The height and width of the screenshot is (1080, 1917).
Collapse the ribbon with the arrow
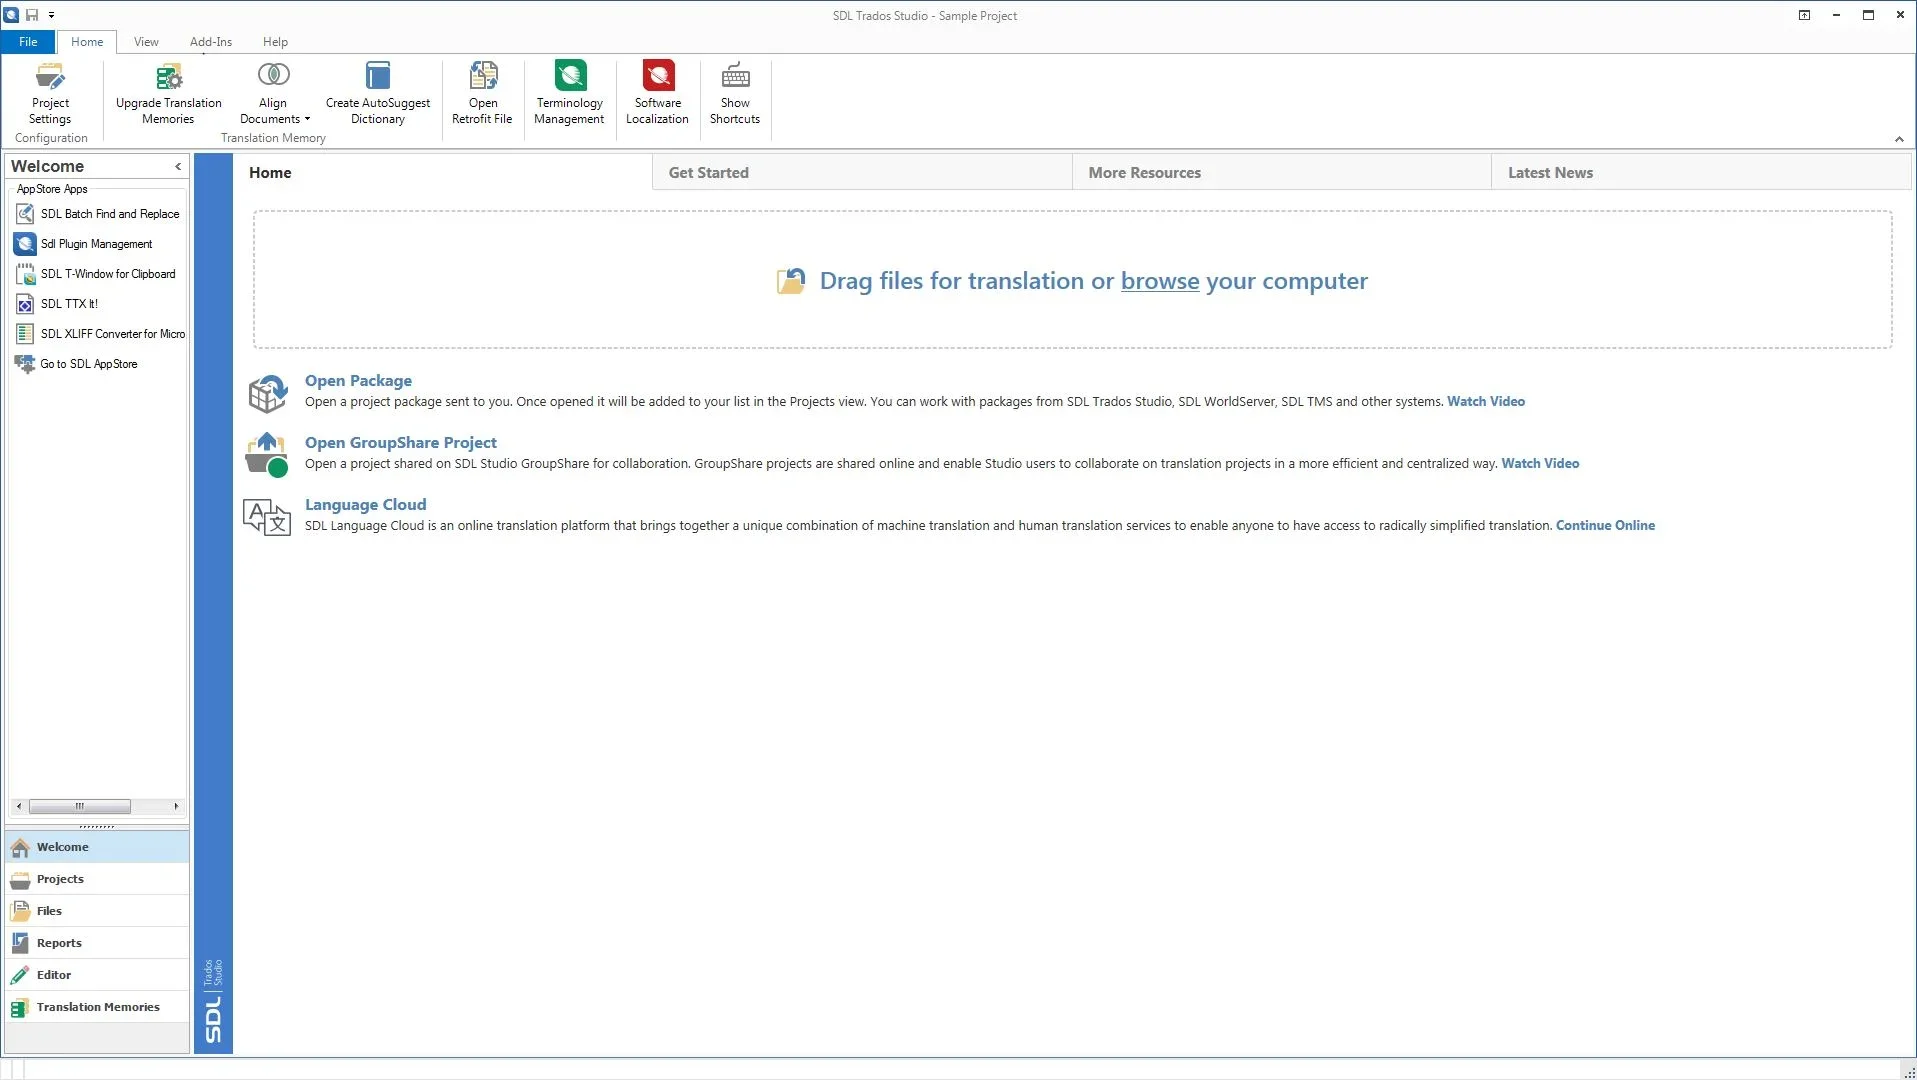coord(1898,139)
